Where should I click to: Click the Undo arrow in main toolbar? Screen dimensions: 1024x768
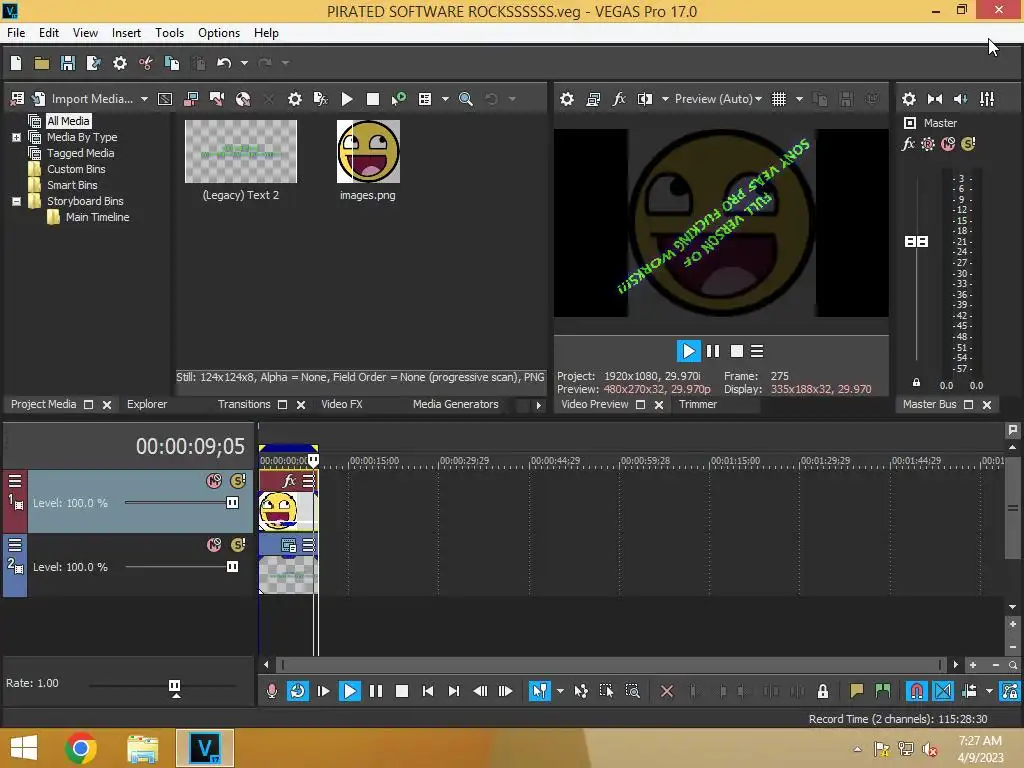(x=224, y=63)
